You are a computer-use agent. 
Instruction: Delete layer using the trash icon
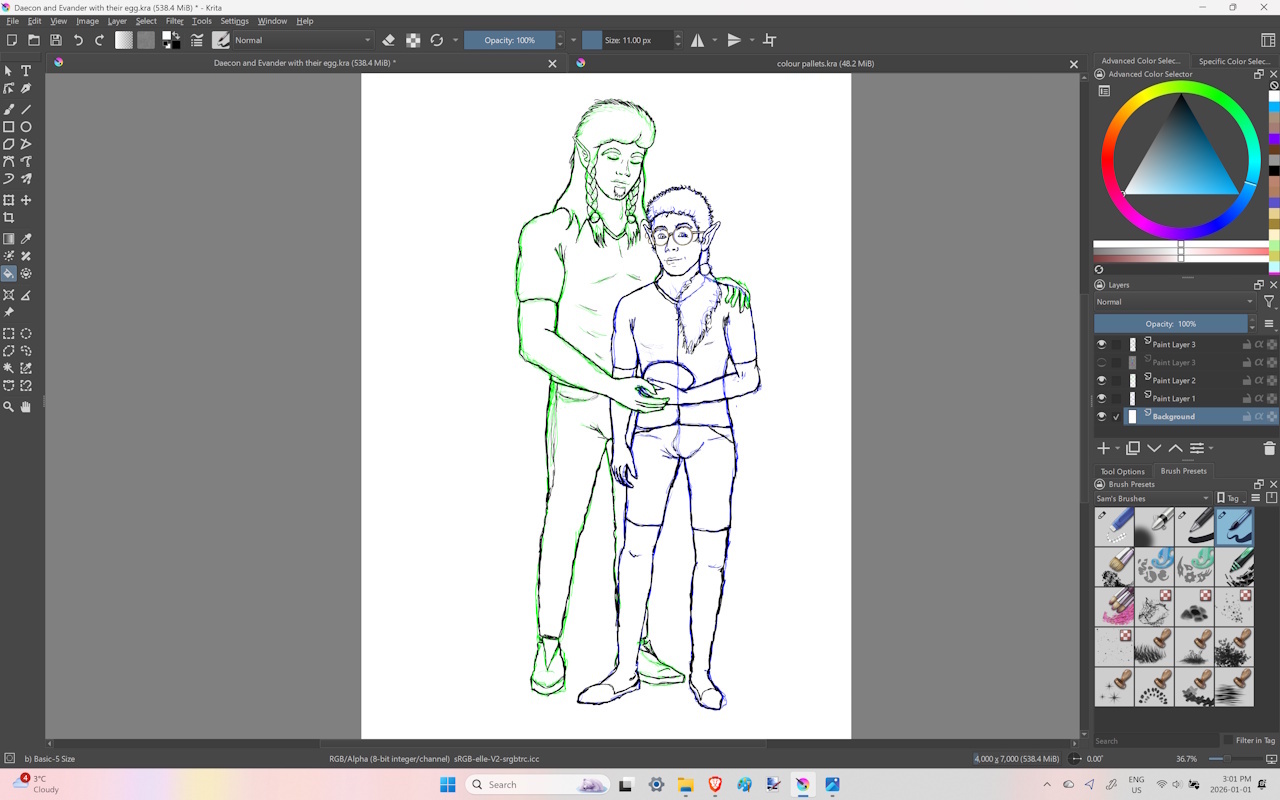pos(1270,448)
